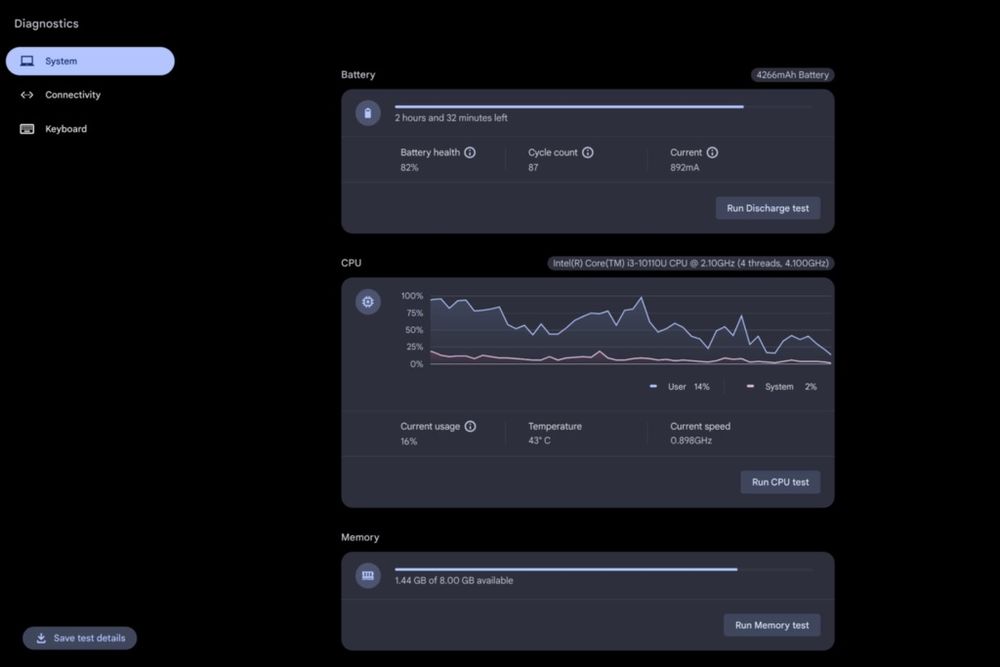Show info about CPU Current usage
Screen dimensions: 1000x667
pos(470,427)
